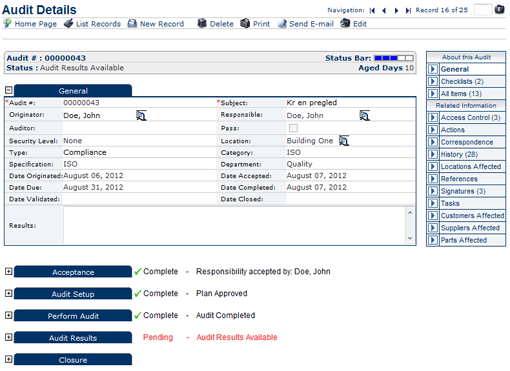Click the Edit icon
This screenshot has height=371, width=510.
point(345,23)
